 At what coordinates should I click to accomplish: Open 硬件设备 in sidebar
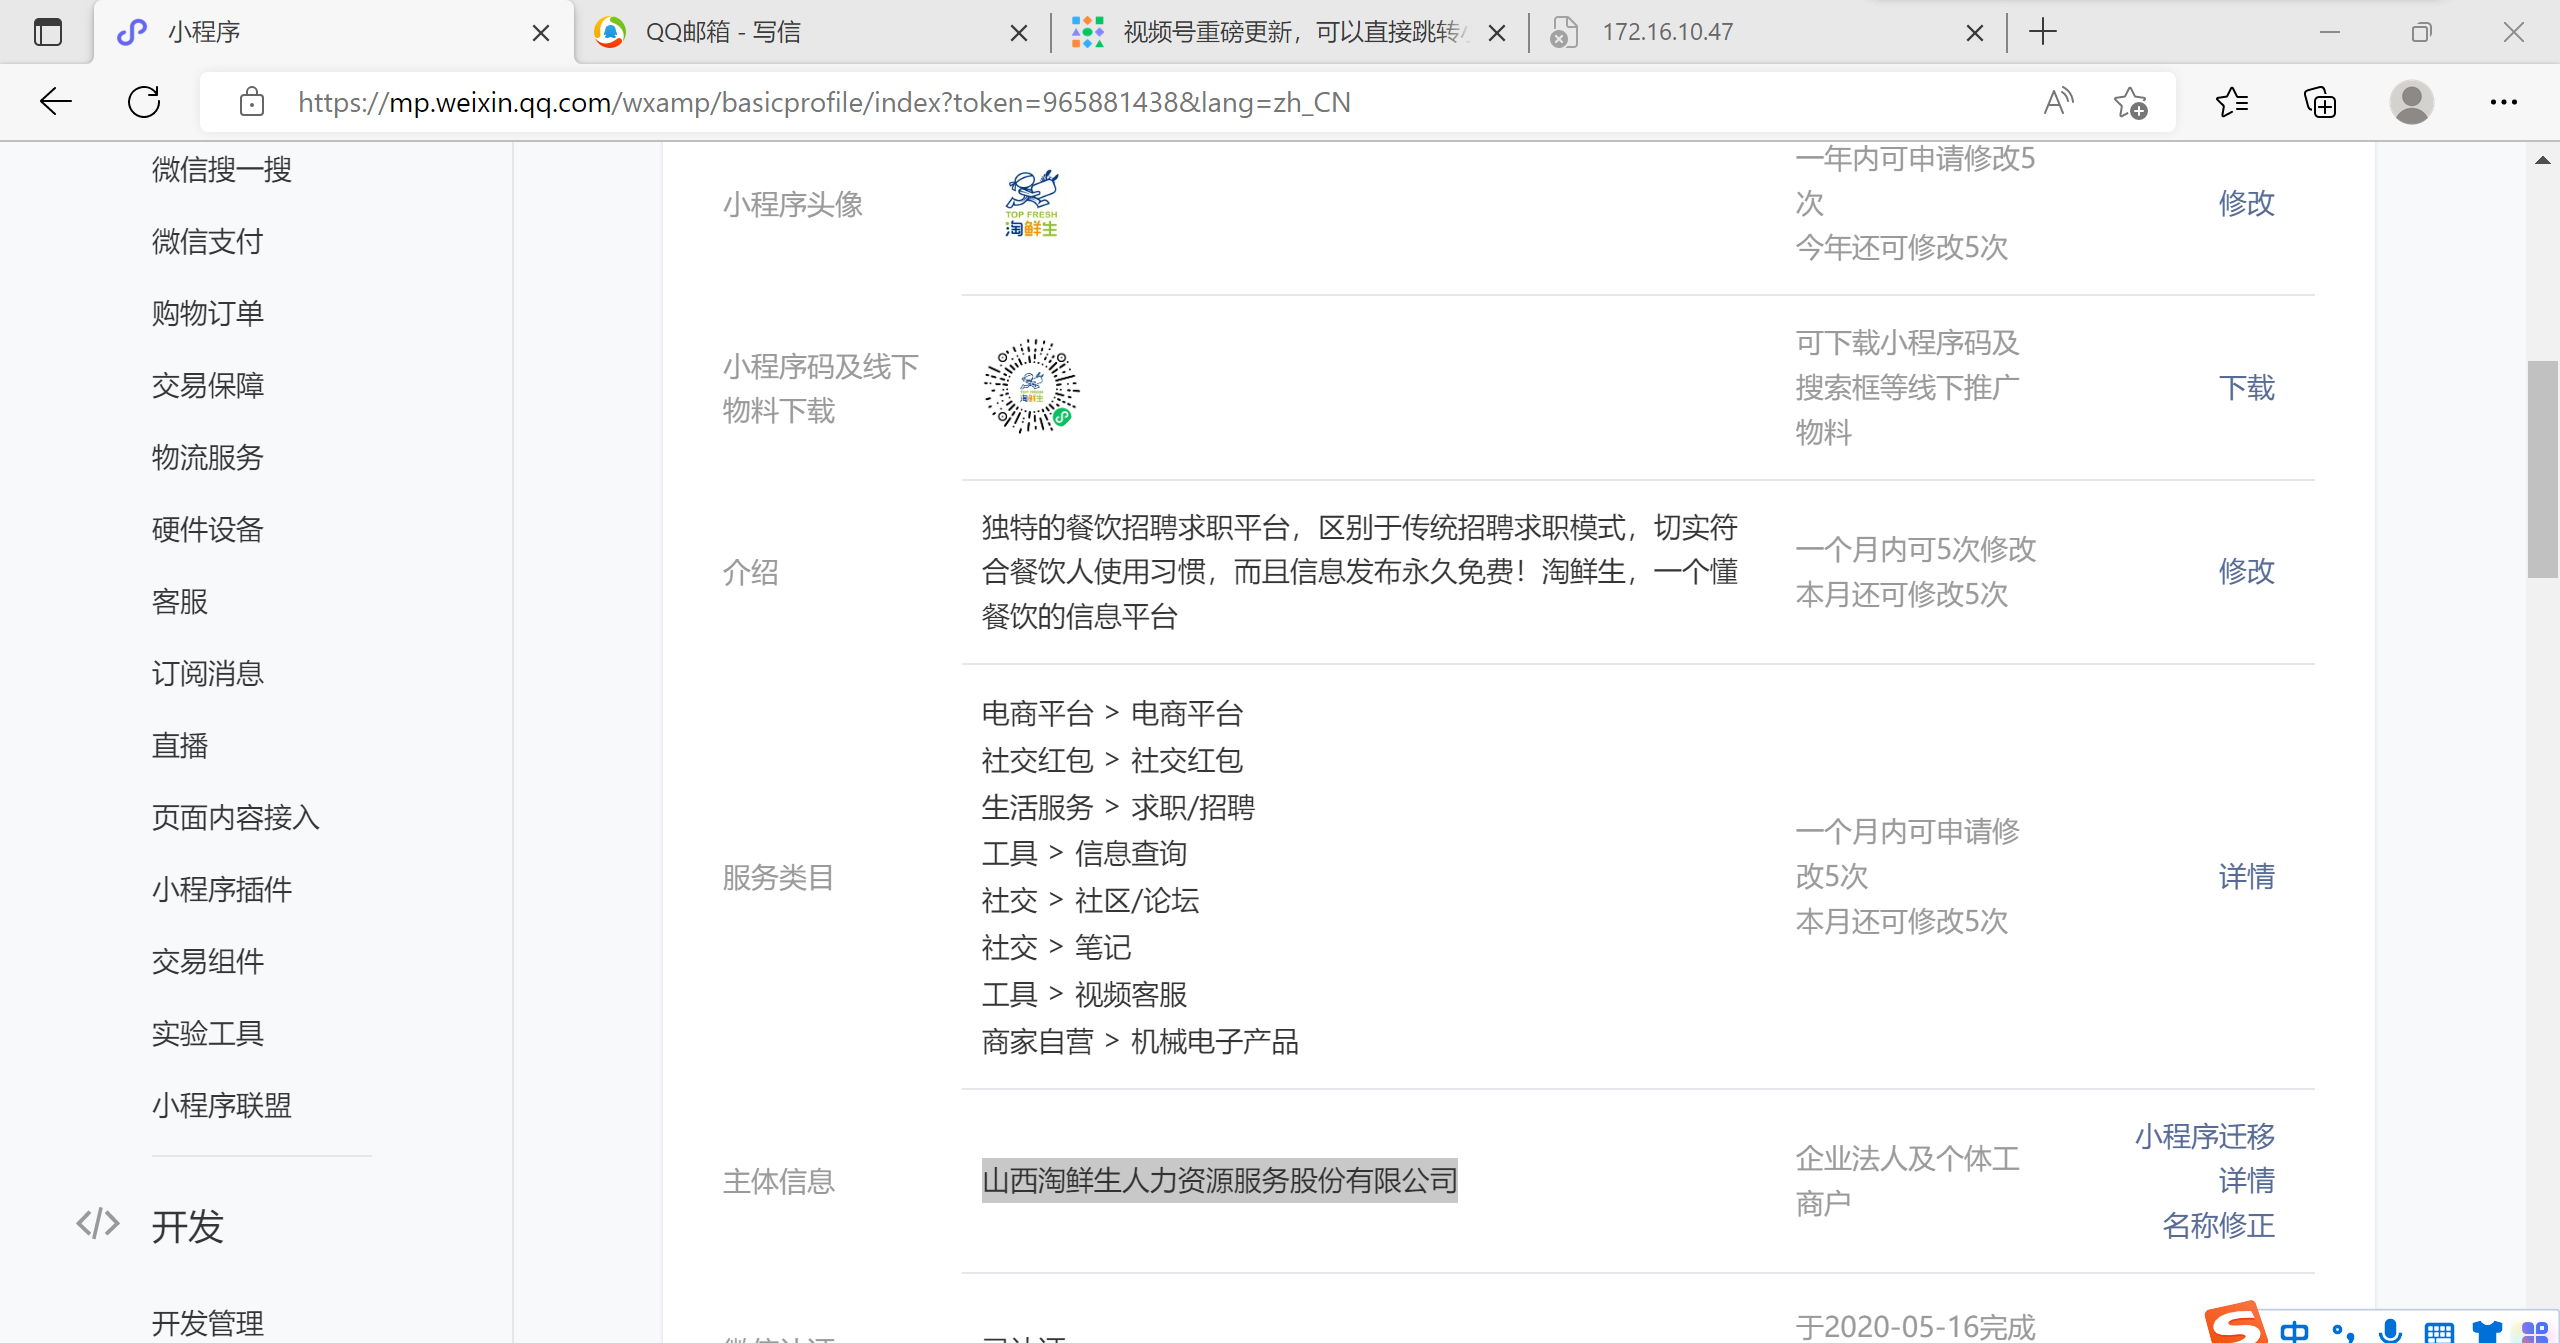[x=208, y=529]
